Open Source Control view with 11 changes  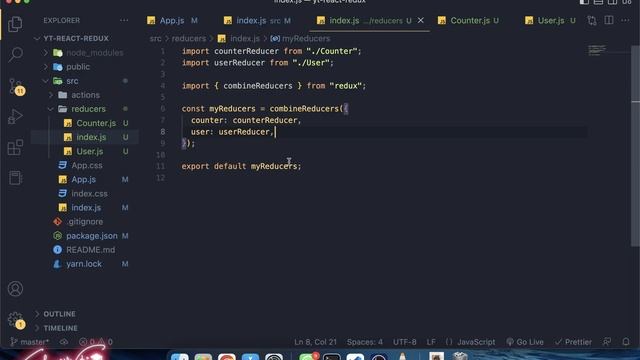click(x=16, y=86)
